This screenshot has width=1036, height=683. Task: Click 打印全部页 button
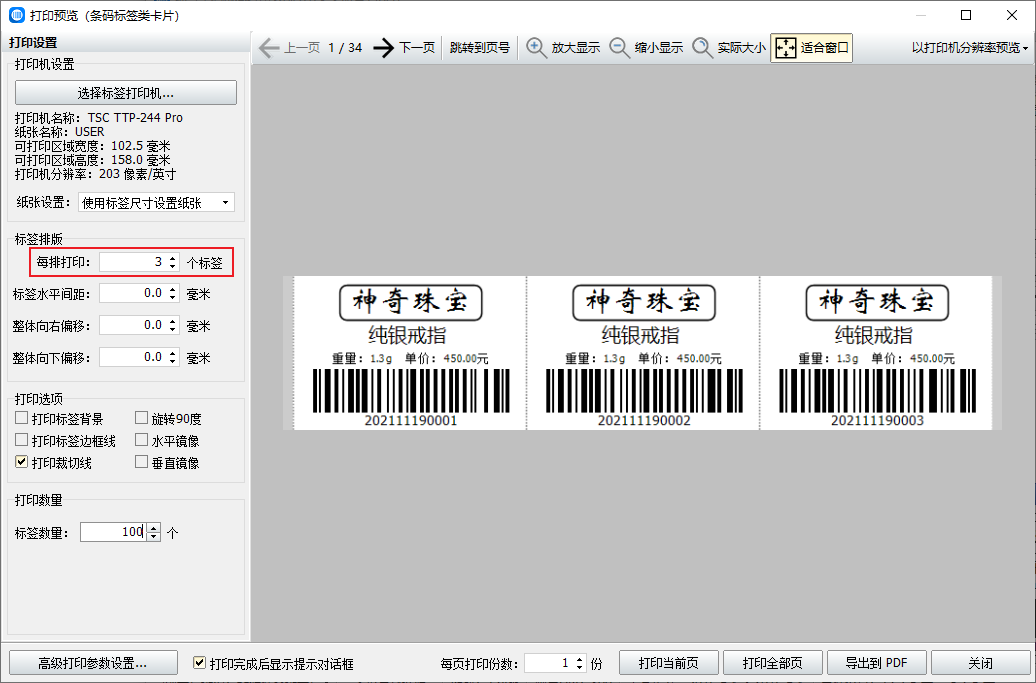(773, 663)
